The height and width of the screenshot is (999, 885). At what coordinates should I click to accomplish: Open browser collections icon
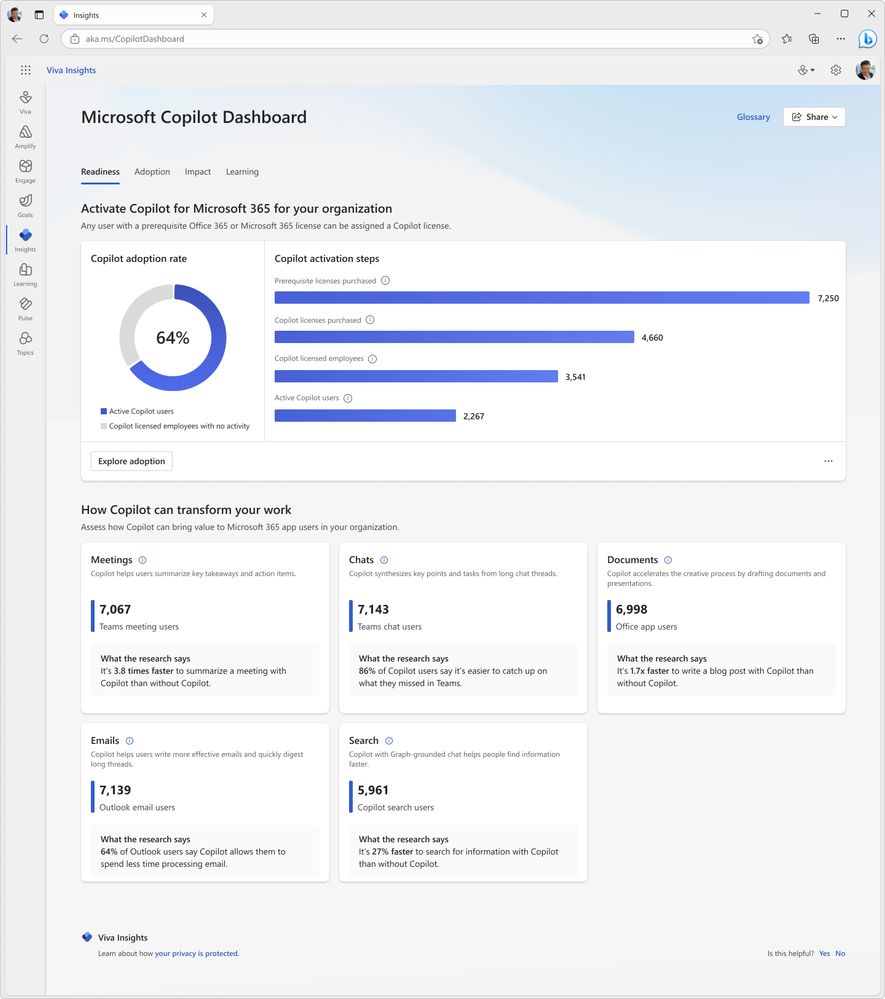(814, 39)
